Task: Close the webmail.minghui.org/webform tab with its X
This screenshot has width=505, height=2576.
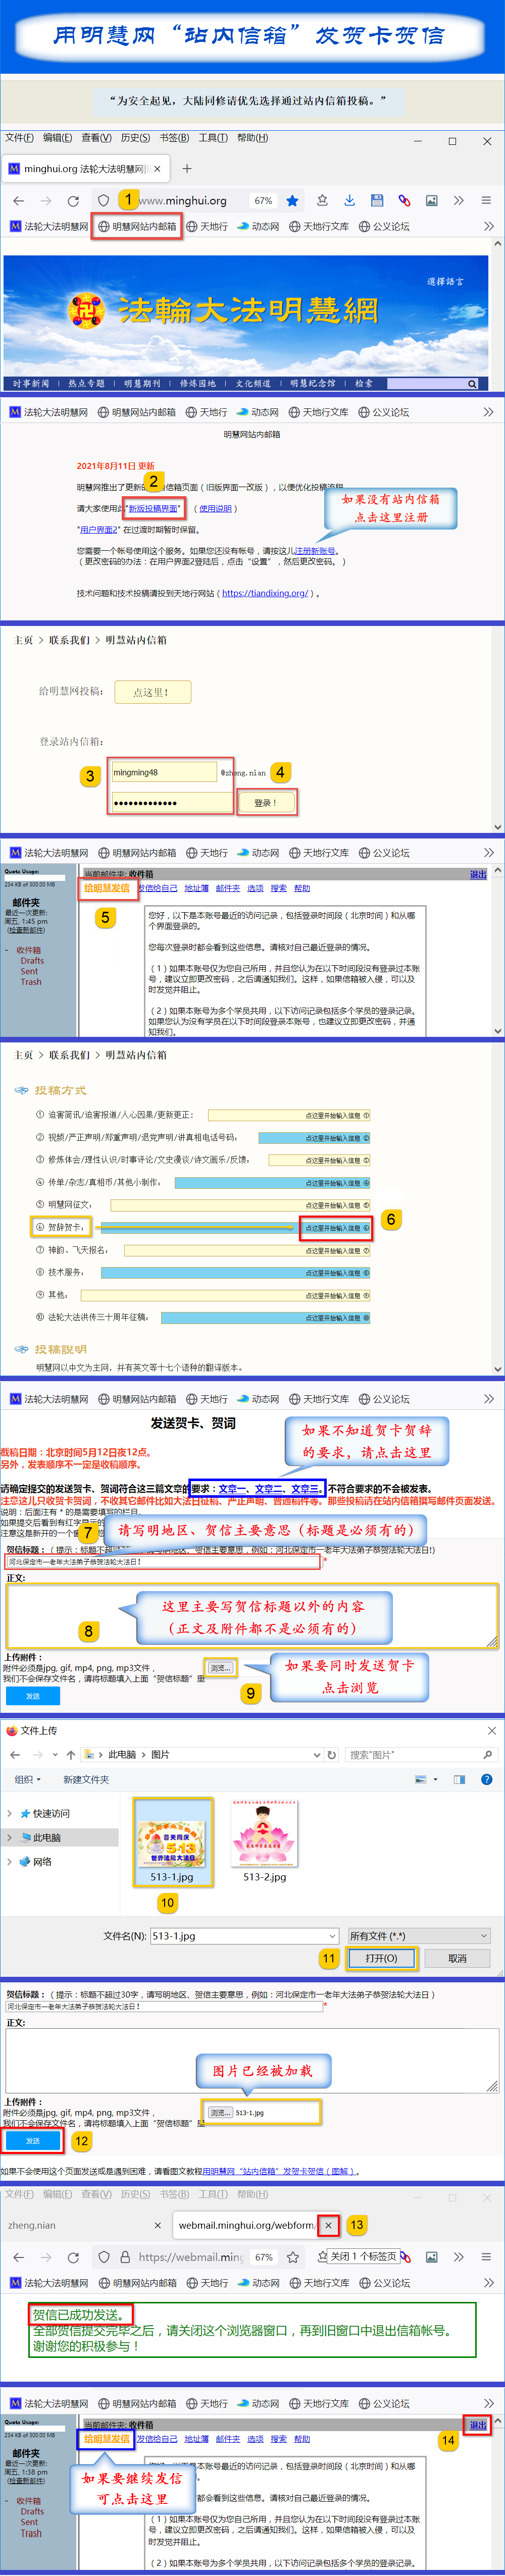Action: pos(328,2225)
